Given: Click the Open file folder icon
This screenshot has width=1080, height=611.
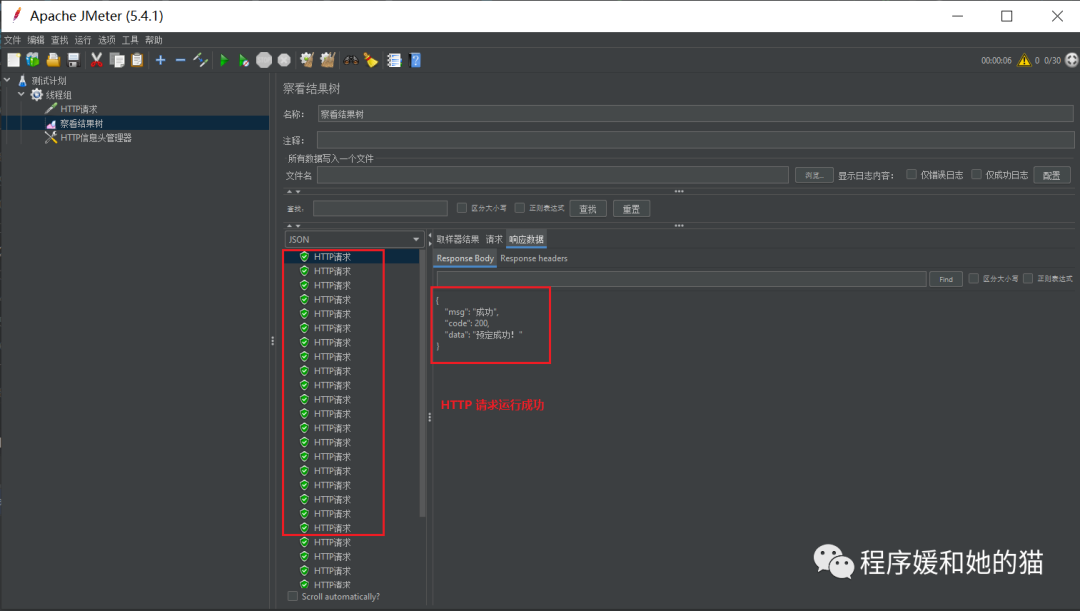Looking at the screenshot, I should pos(53,61).
